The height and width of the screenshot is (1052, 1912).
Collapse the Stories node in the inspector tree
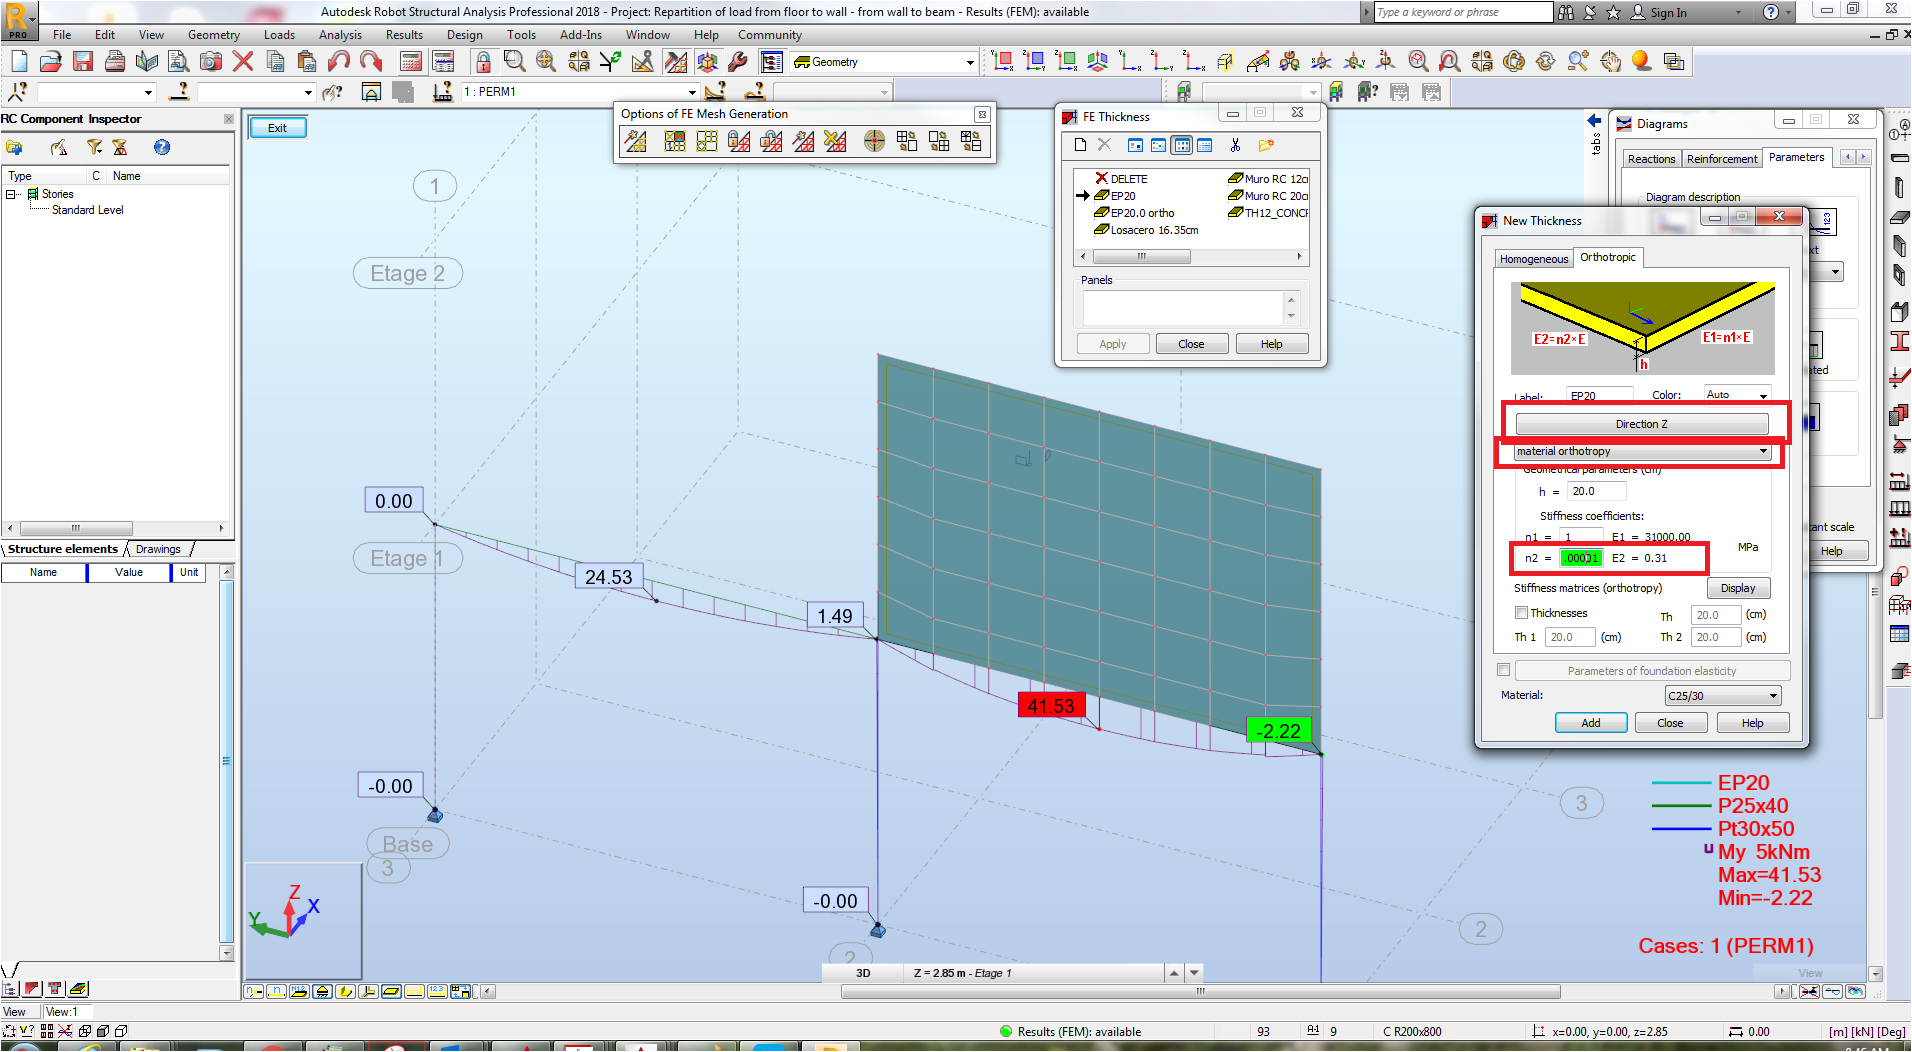tap(12, 194)
